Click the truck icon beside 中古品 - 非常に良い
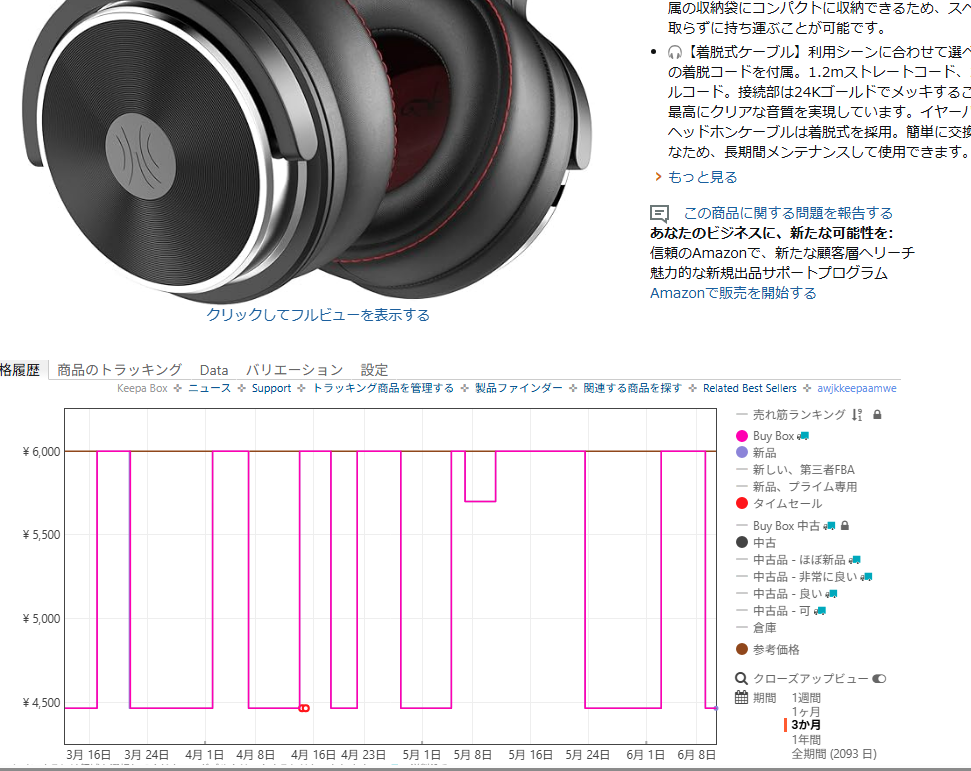This screenshot has width=971, height=771. [866, 577]
